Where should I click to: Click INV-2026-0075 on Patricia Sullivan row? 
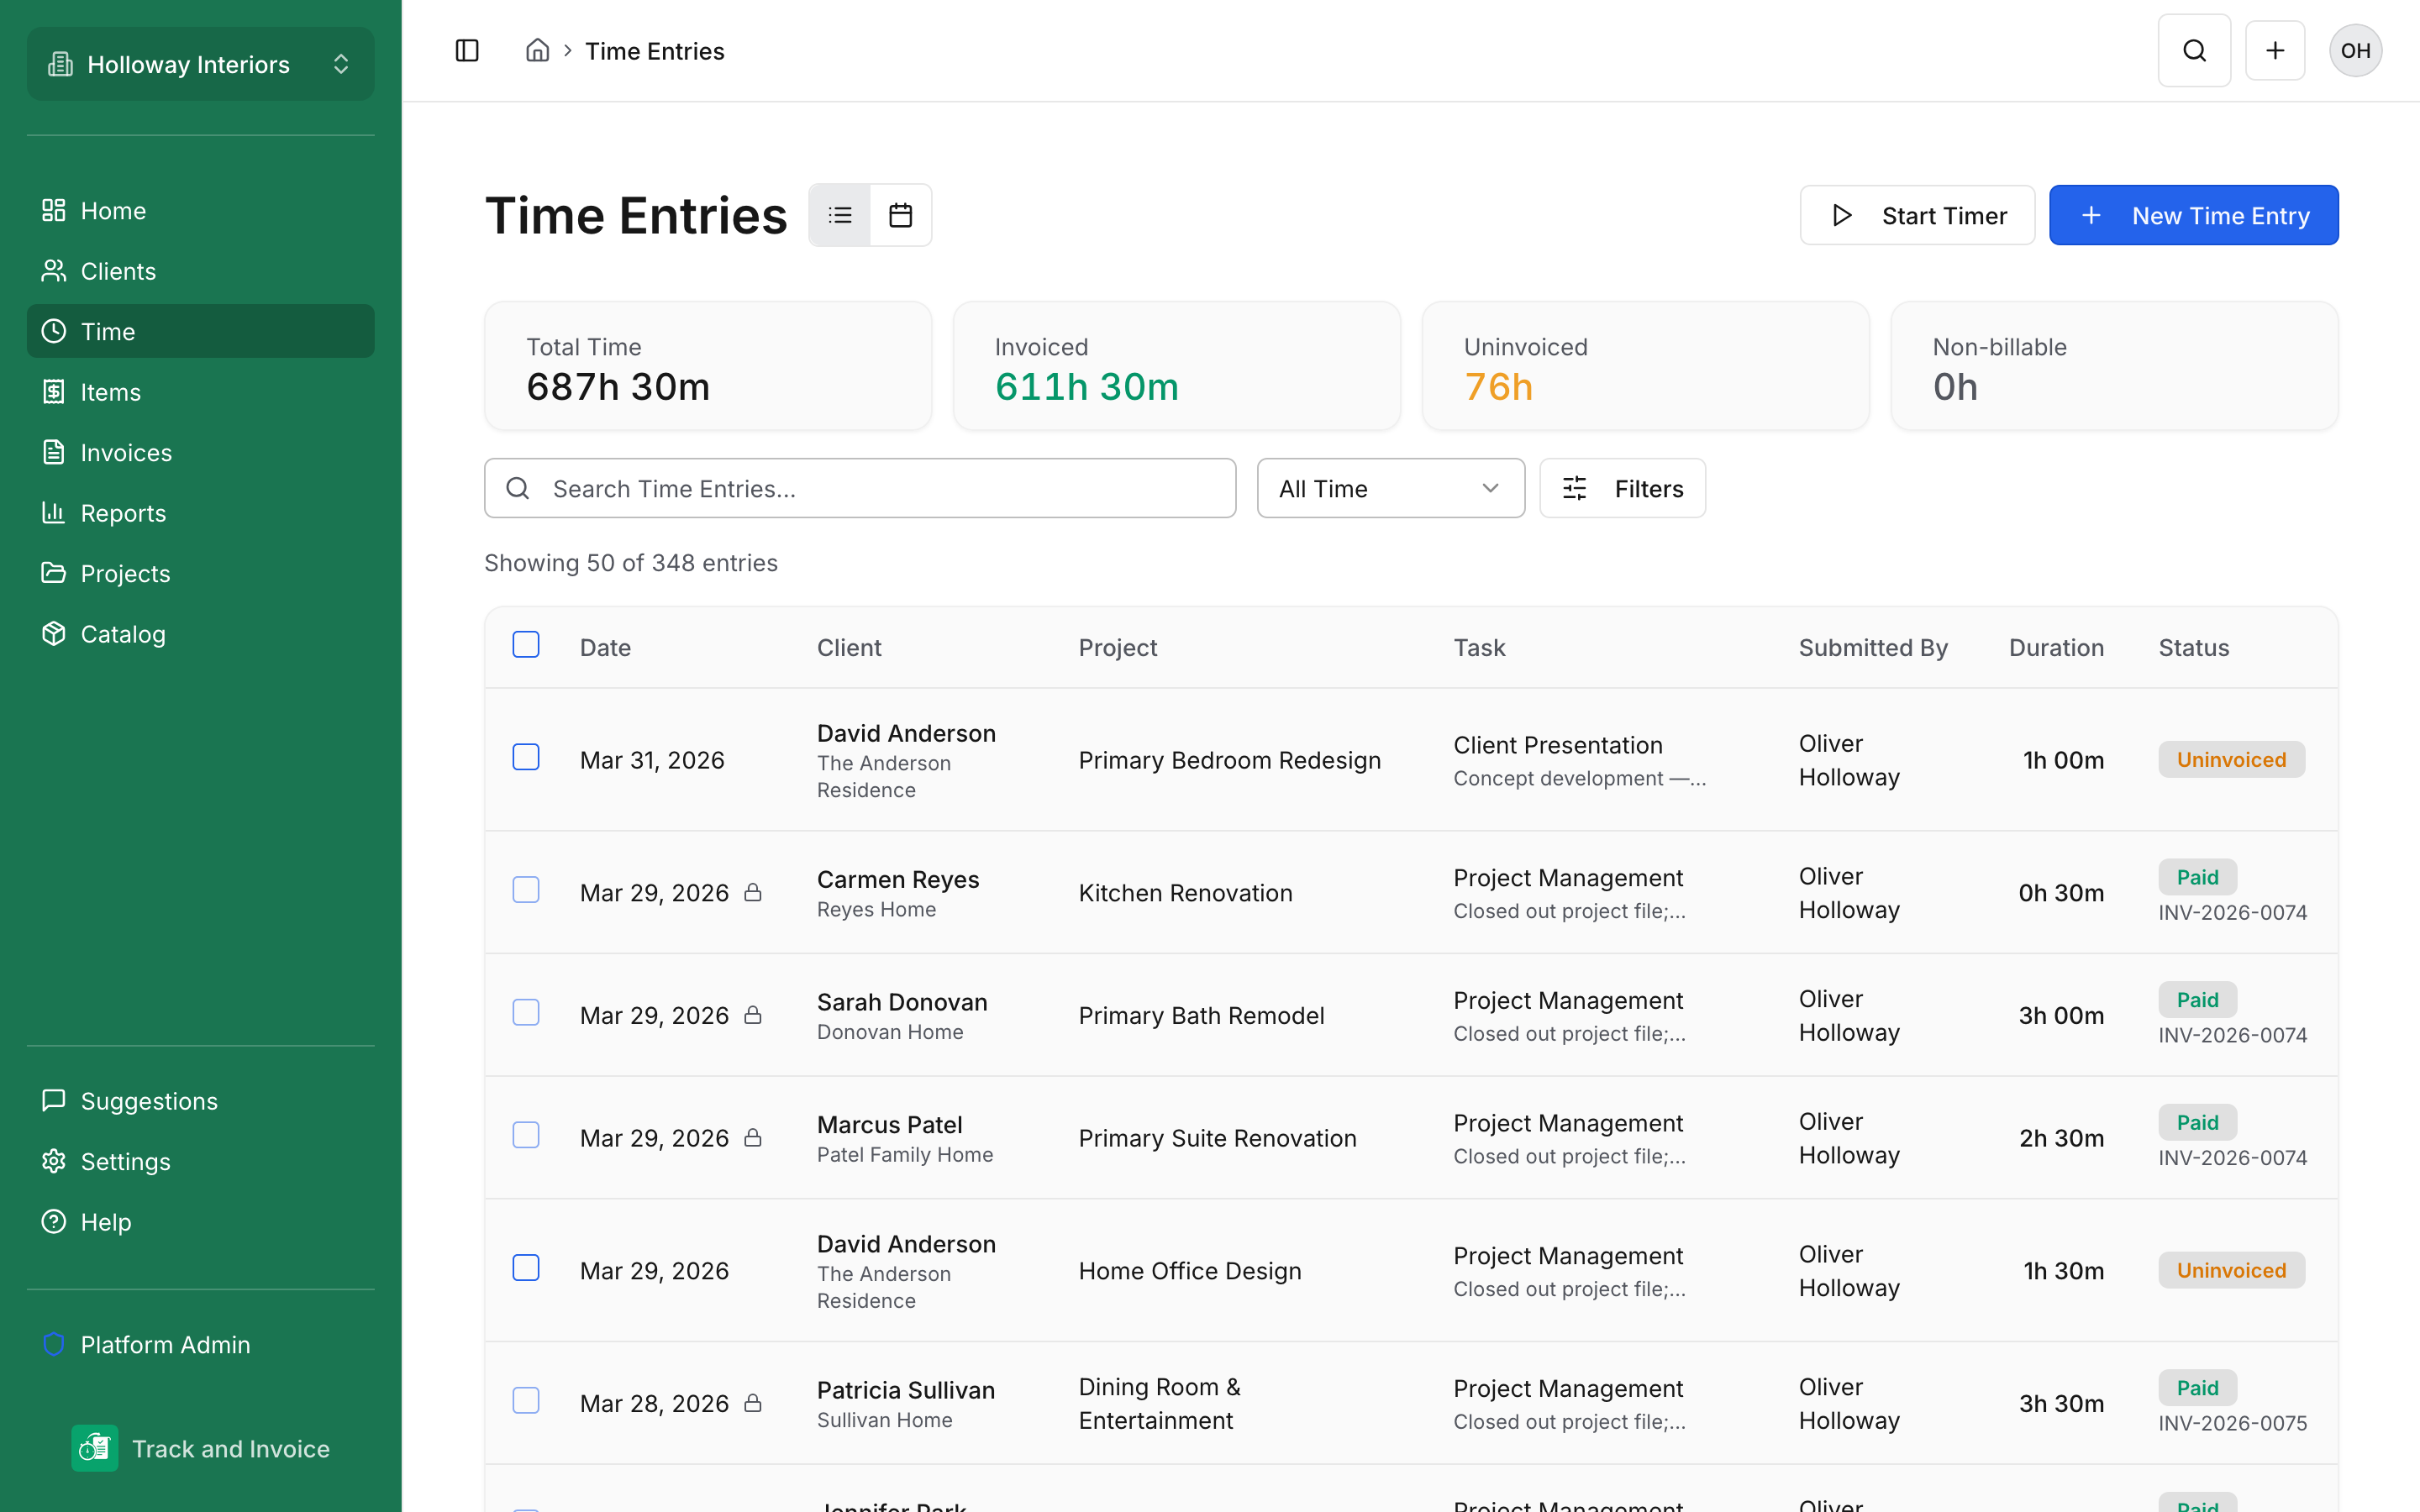click(x=2232, y=1422)
